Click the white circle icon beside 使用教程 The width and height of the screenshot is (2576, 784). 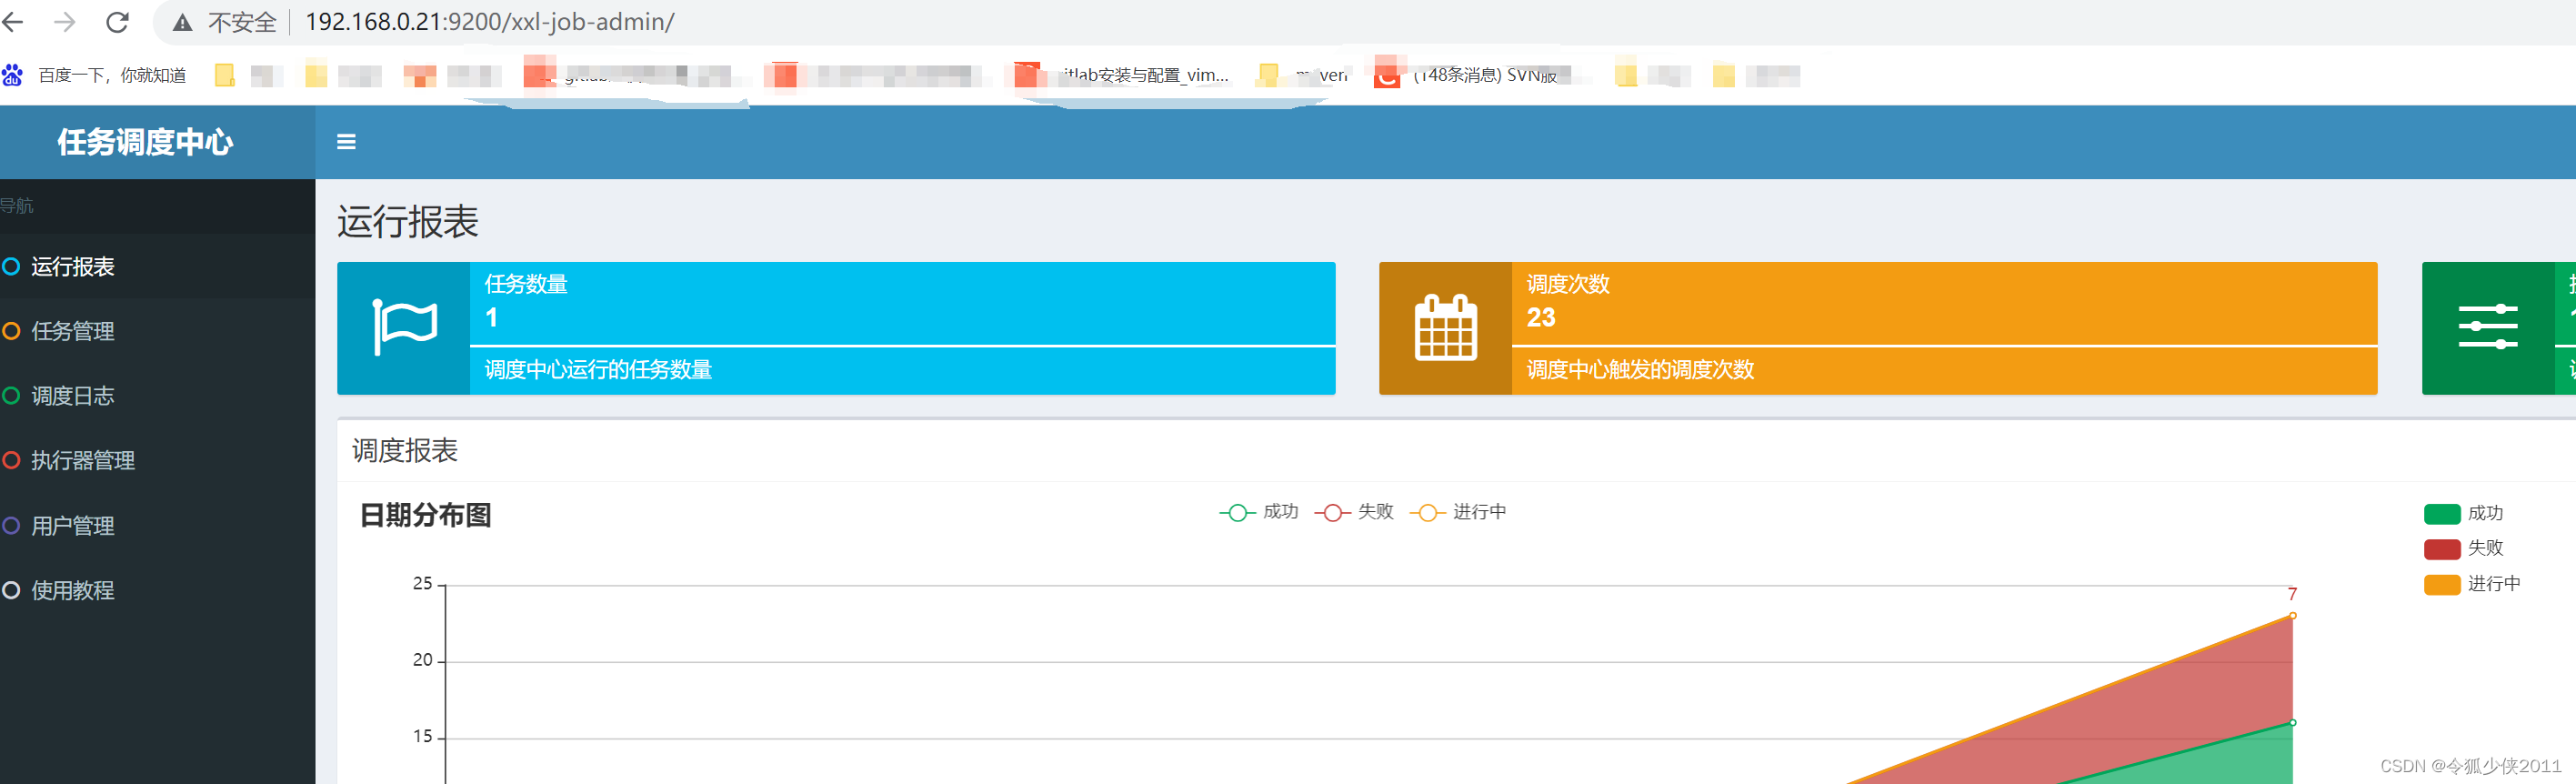(x=11, y=590)
